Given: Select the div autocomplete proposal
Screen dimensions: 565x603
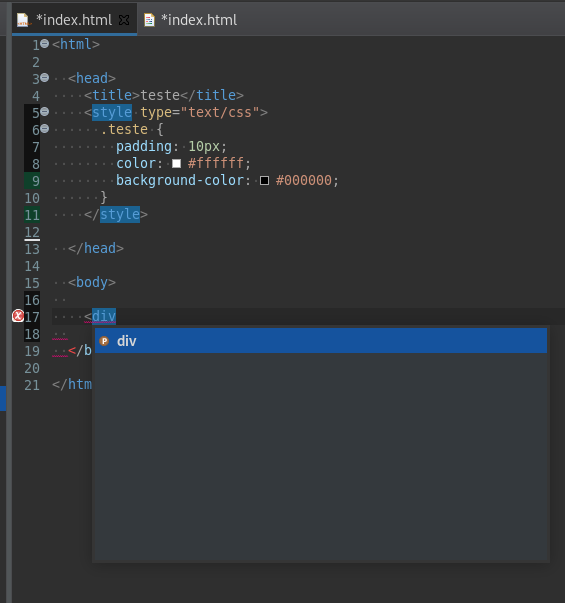Looking at the screenshot, I should tap(321, 341).
